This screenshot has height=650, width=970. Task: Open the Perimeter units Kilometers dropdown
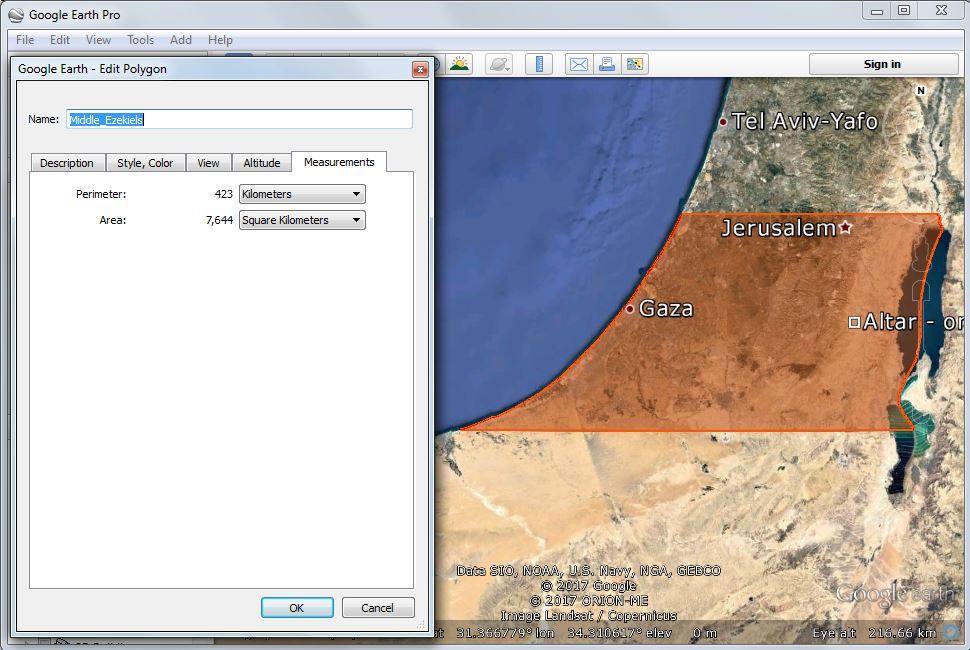coord(302,194)
